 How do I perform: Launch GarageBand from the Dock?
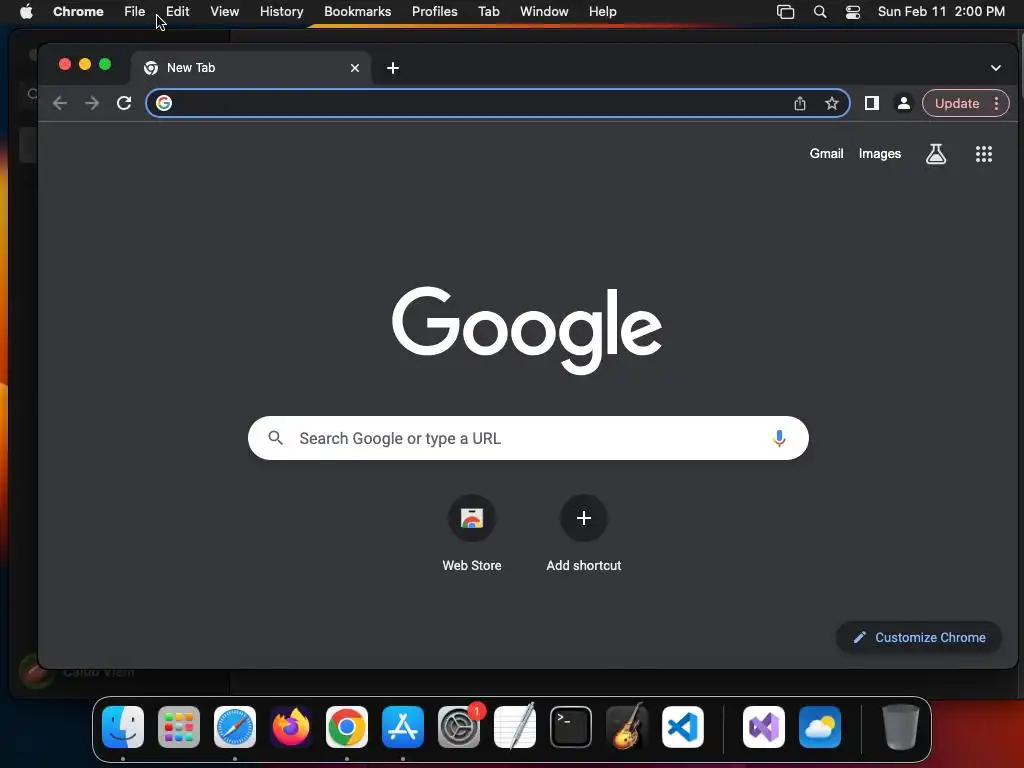(x=627, y=726)
